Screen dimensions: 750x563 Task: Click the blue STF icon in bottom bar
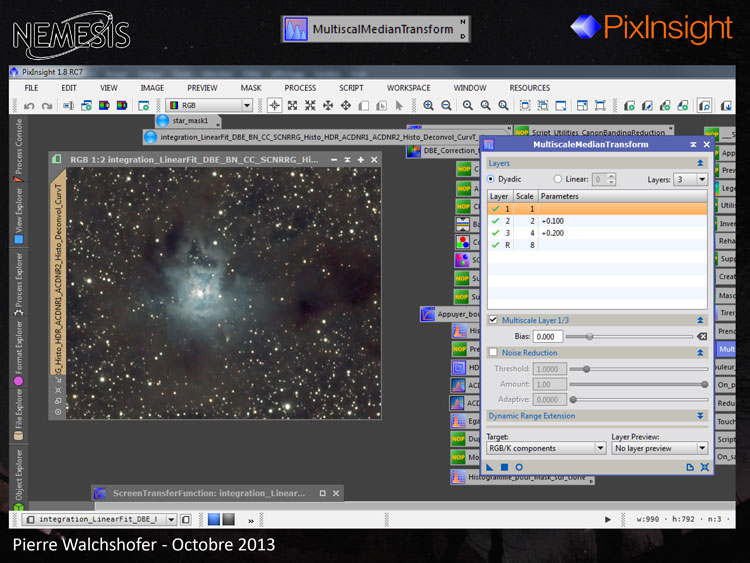214,519
